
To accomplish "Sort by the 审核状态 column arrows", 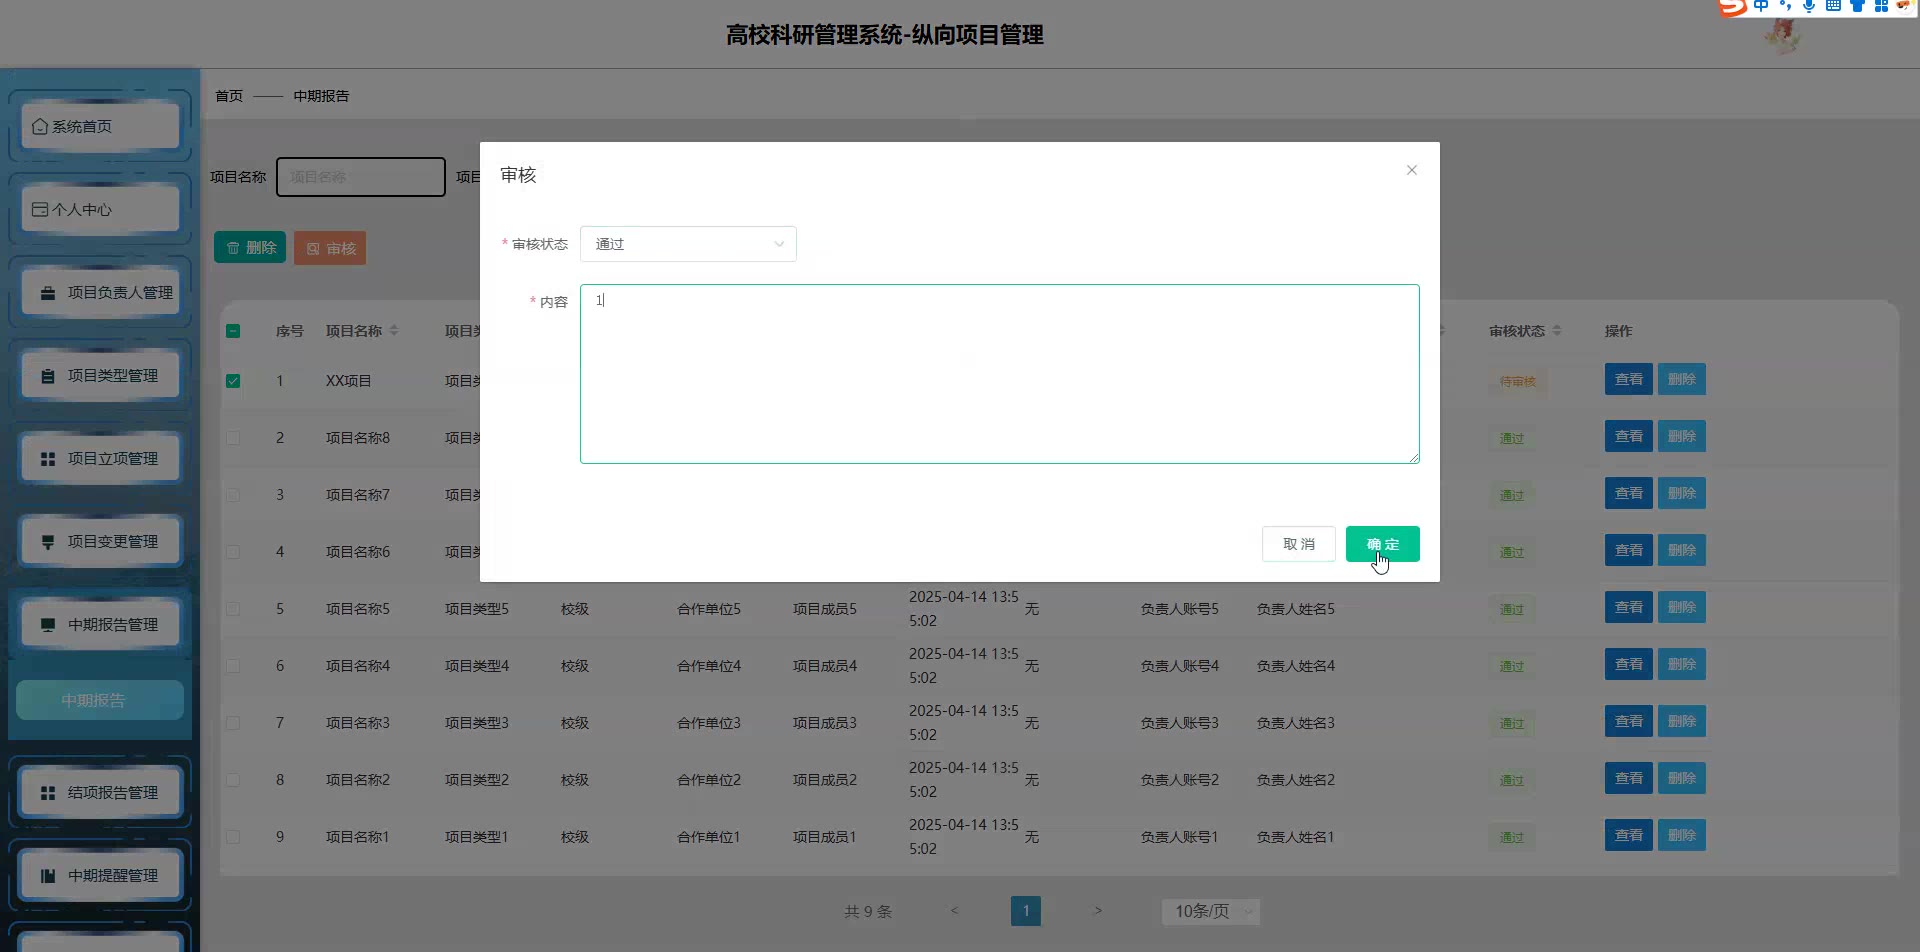I will coord(1557,331).
